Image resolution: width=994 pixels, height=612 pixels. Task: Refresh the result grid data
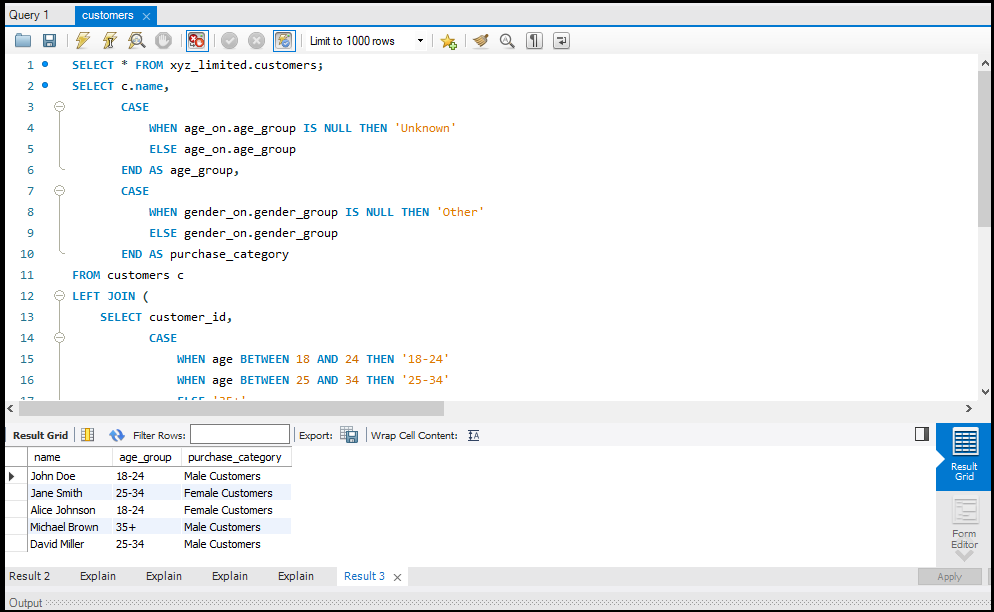[117, 435]
